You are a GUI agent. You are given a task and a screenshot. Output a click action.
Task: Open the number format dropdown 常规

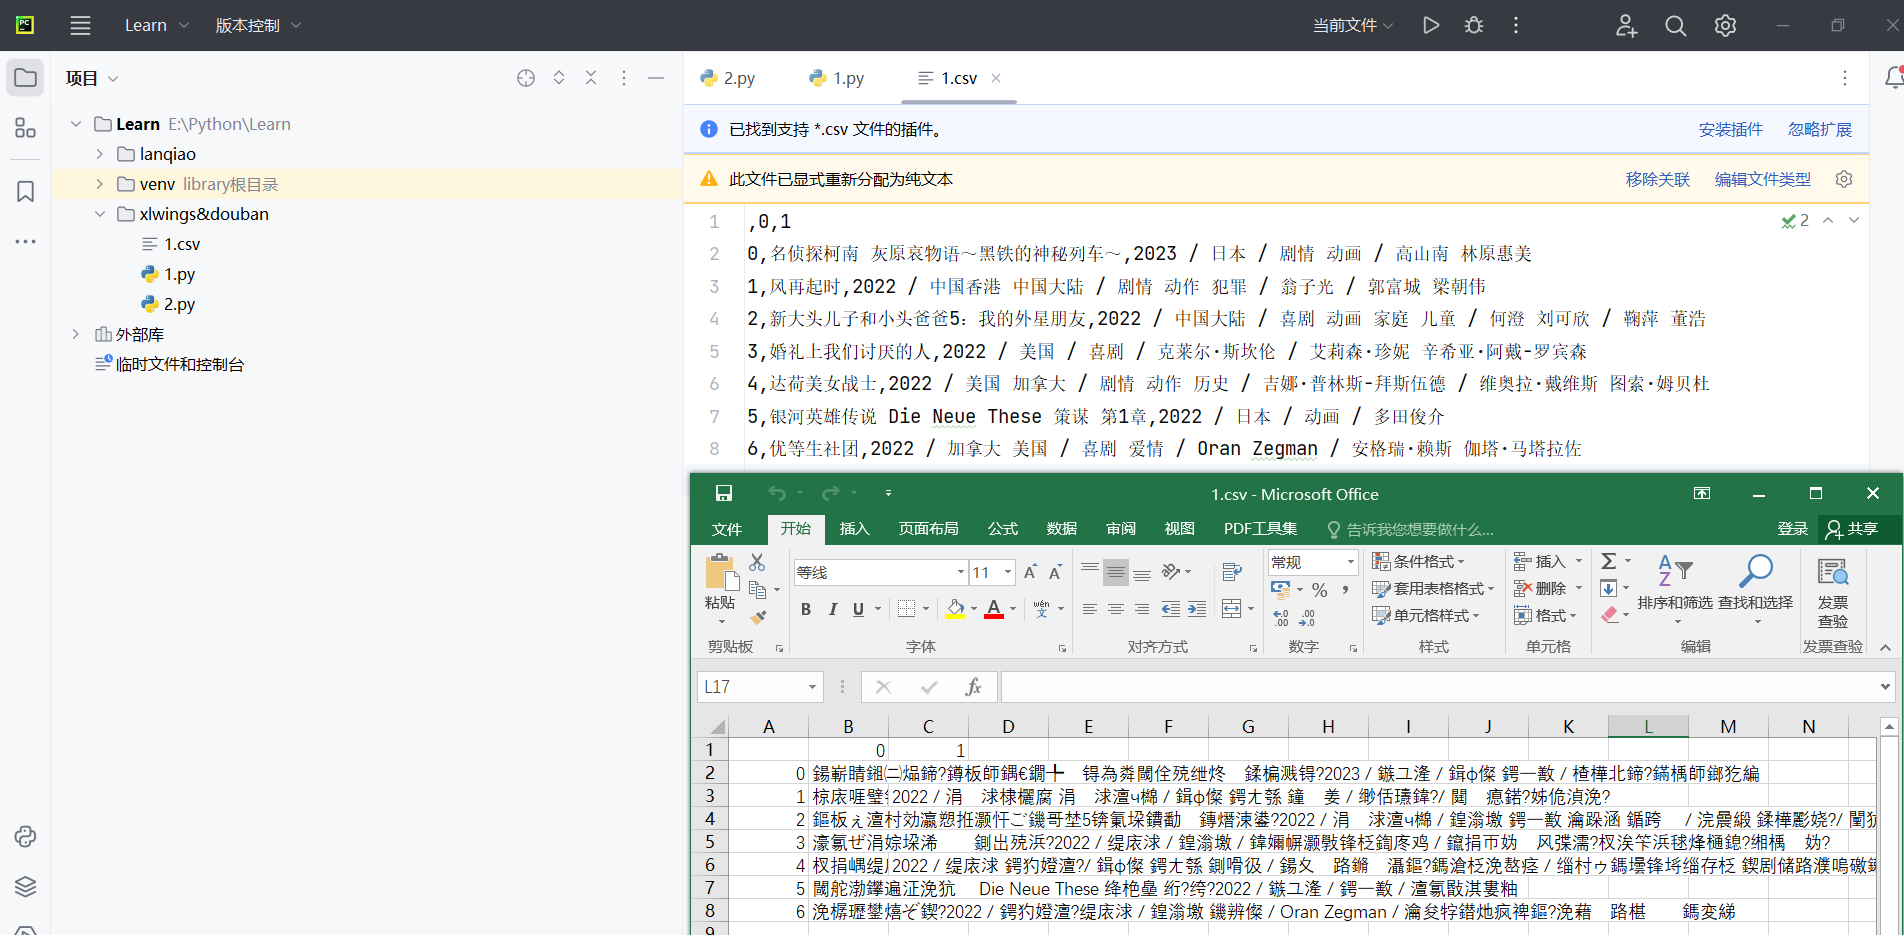pos(1350,562)
